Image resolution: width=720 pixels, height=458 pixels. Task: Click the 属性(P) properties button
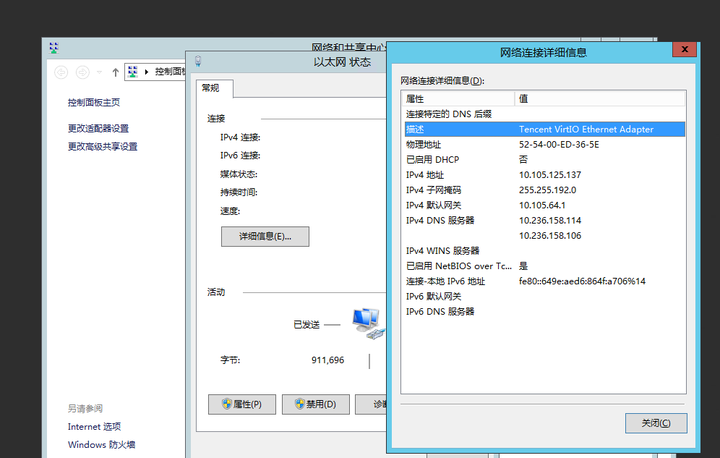(241, 404)
